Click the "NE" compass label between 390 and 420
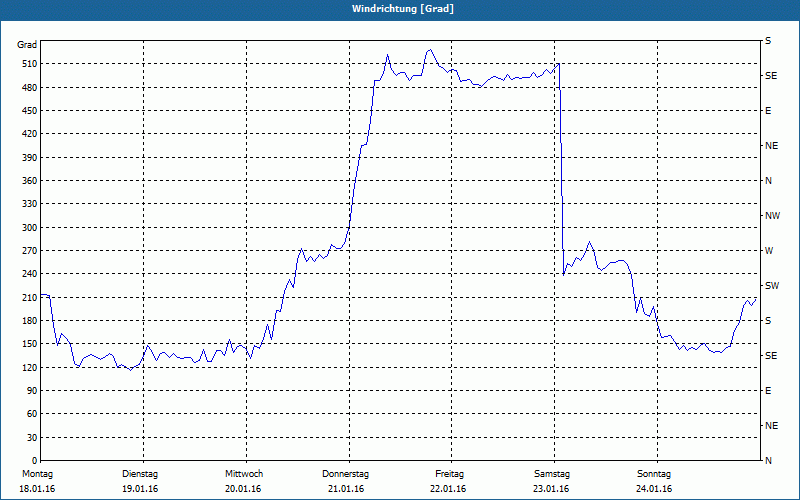Viewport: 800px width, 500px height. (x=772, y=146)
